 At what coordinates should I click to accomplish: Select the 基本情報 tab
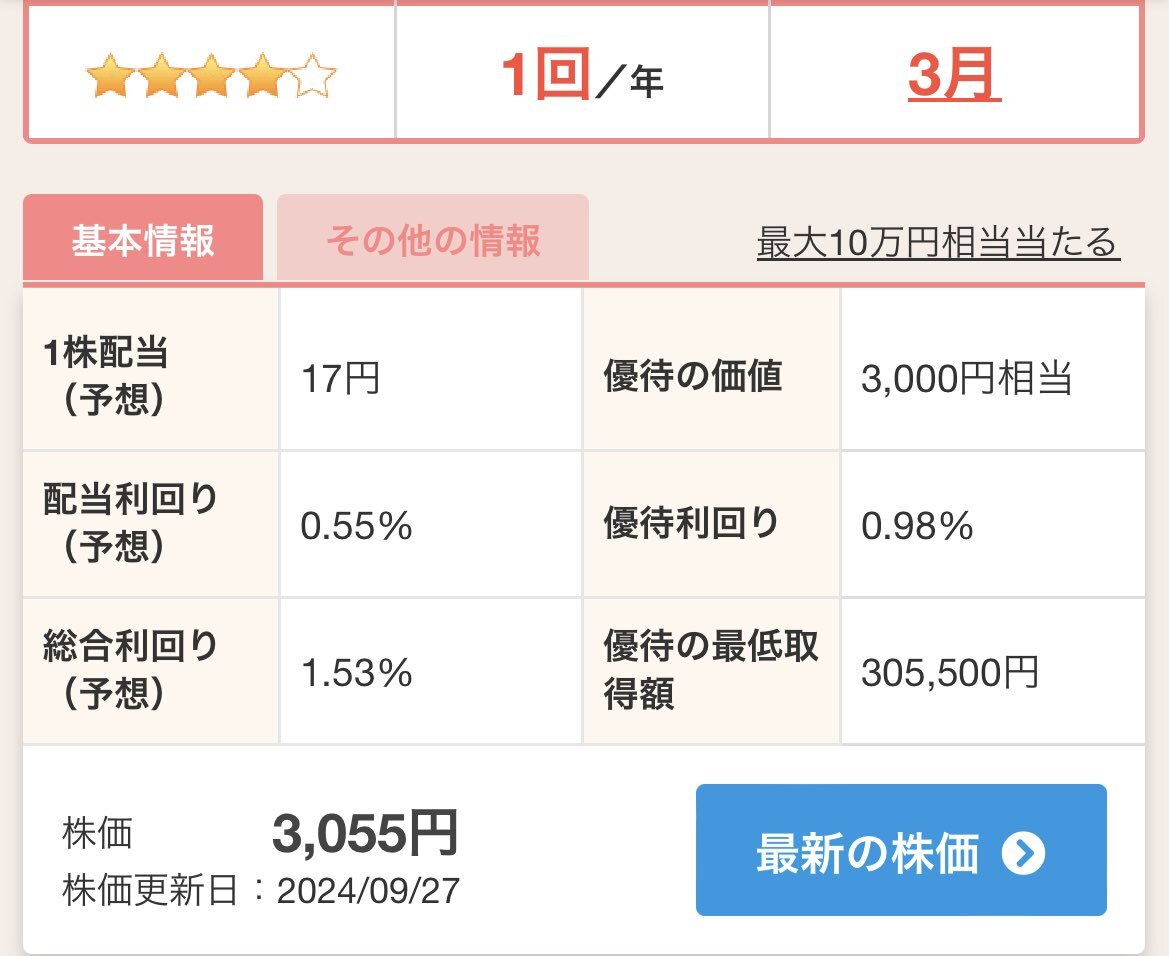click(x=143, y=241)
